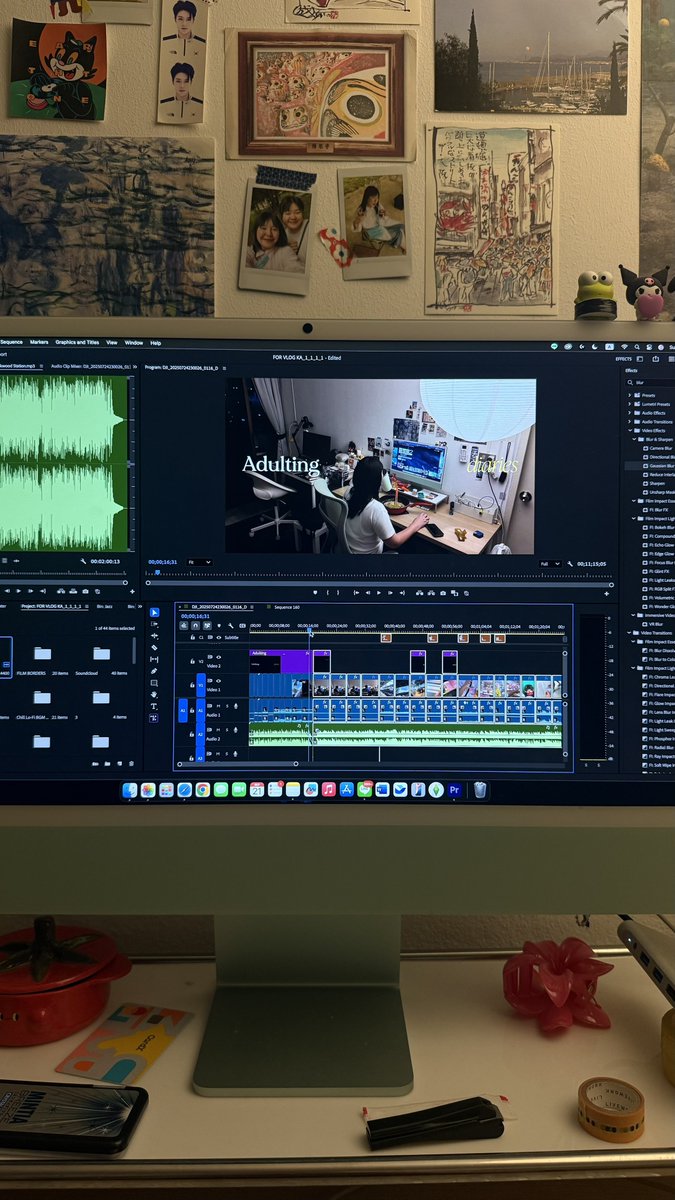Open Premiere Pro from the Dock
This screenshot has height=1200, width=675.
(x=454, y=790)
